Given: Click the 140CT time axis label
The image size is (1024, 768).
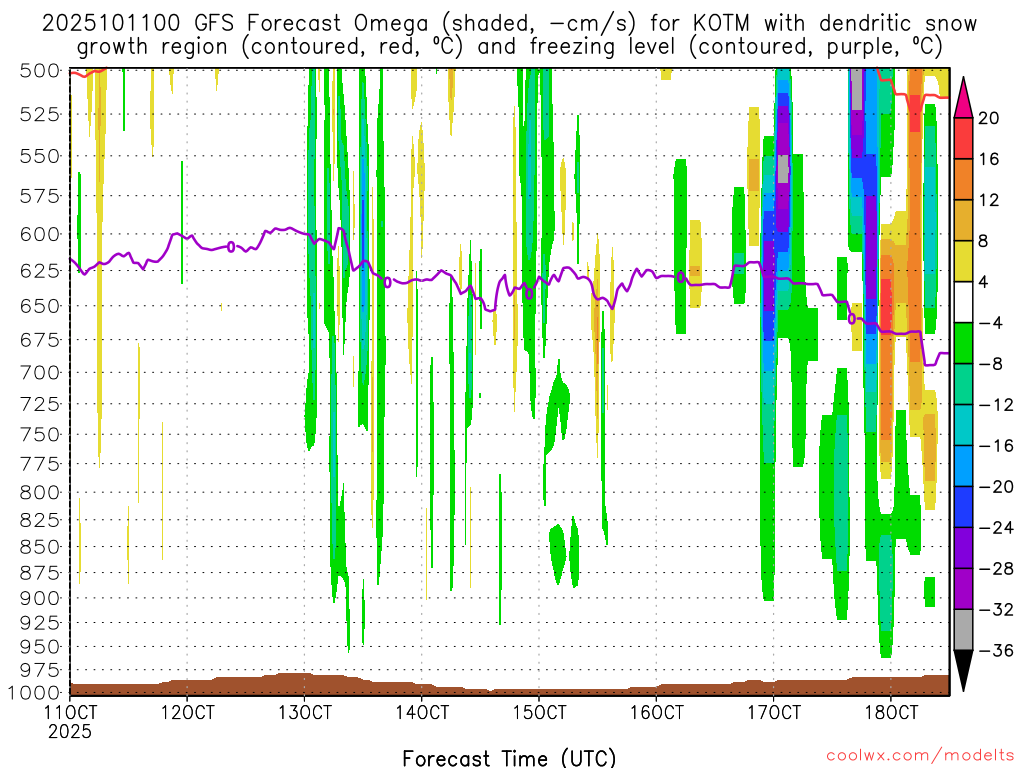Looking at the screenshot, I should pos(421,712).
